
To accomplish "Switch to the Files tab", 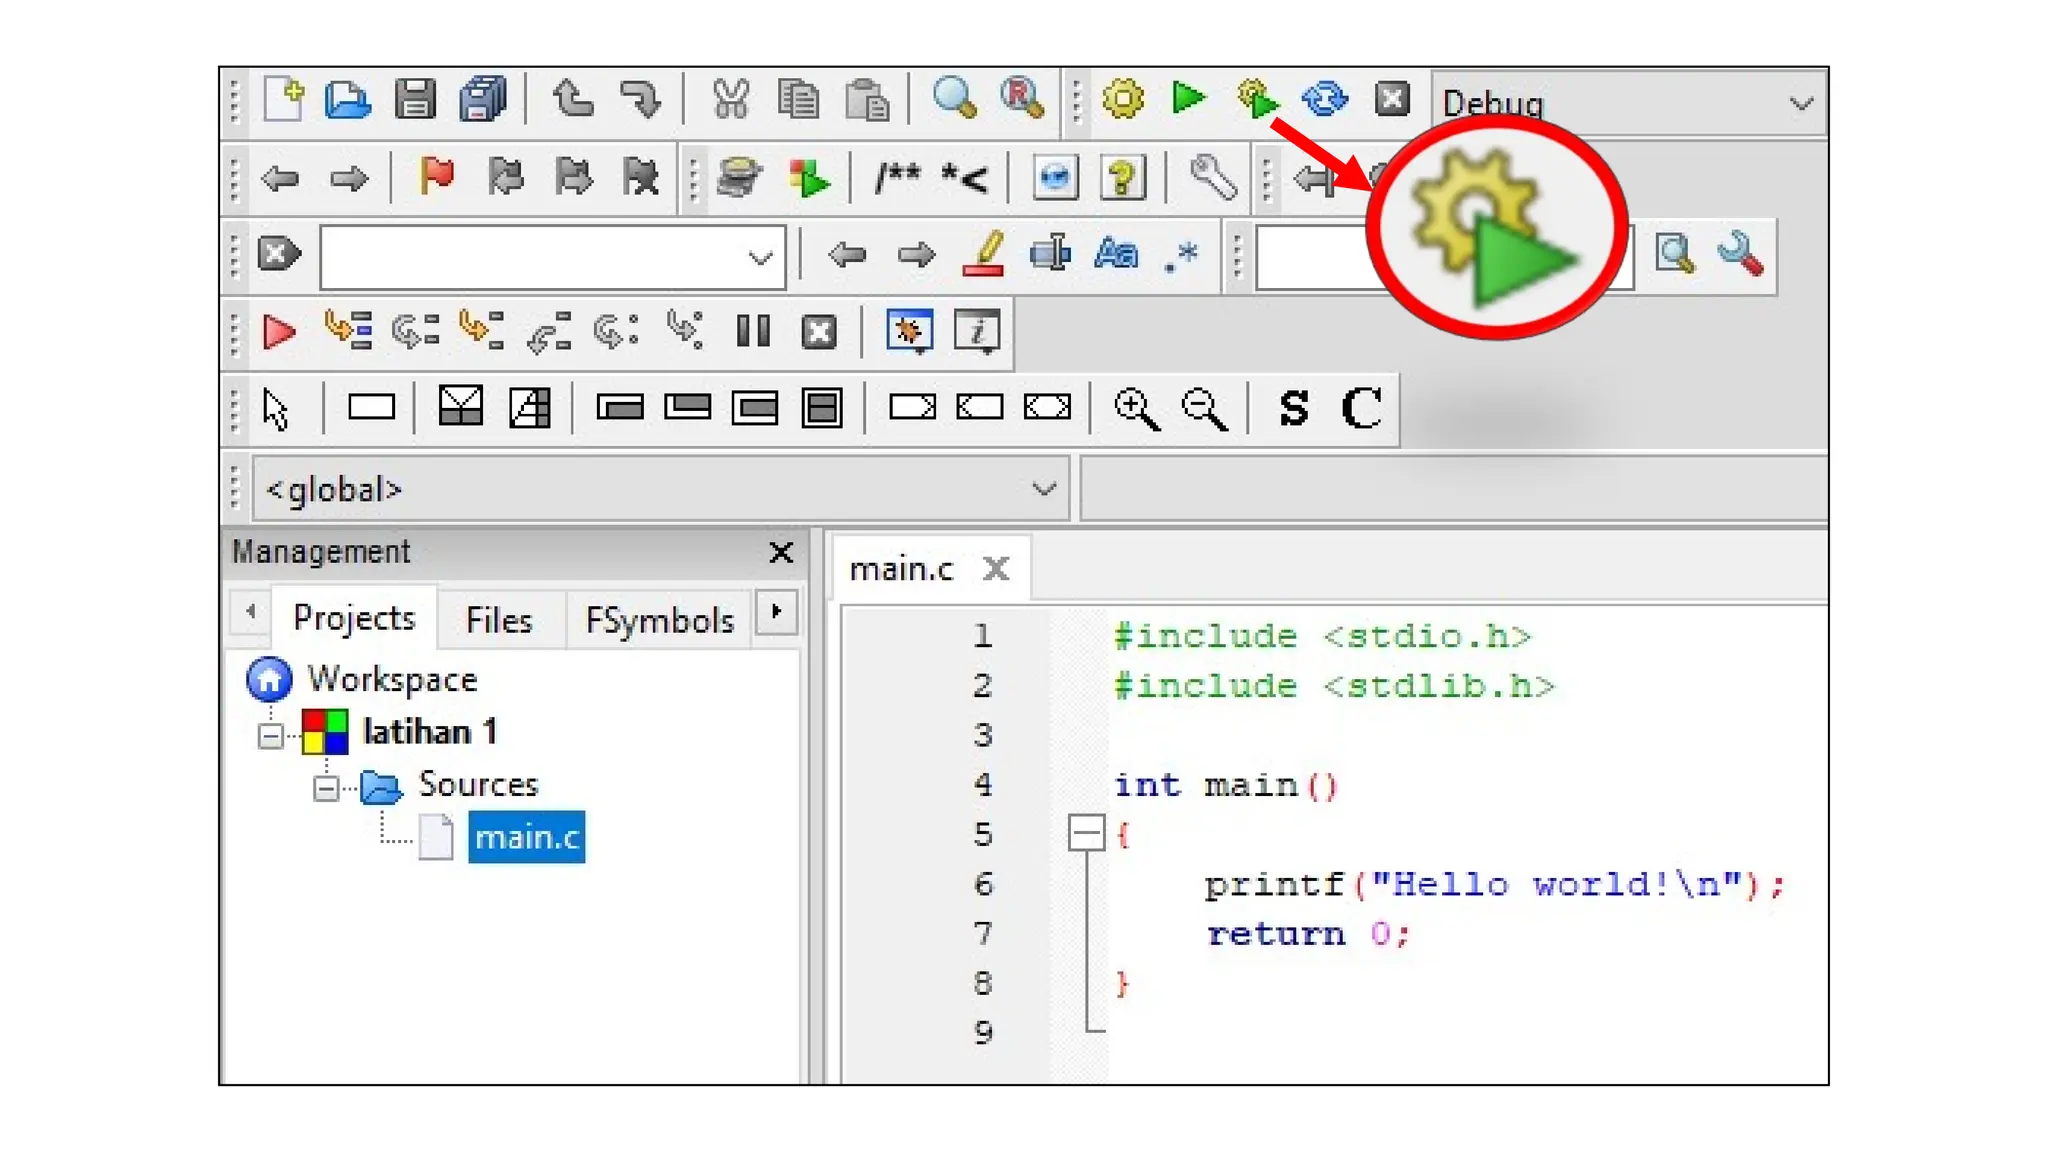I will pyautogui.click(x=498, y=620).
